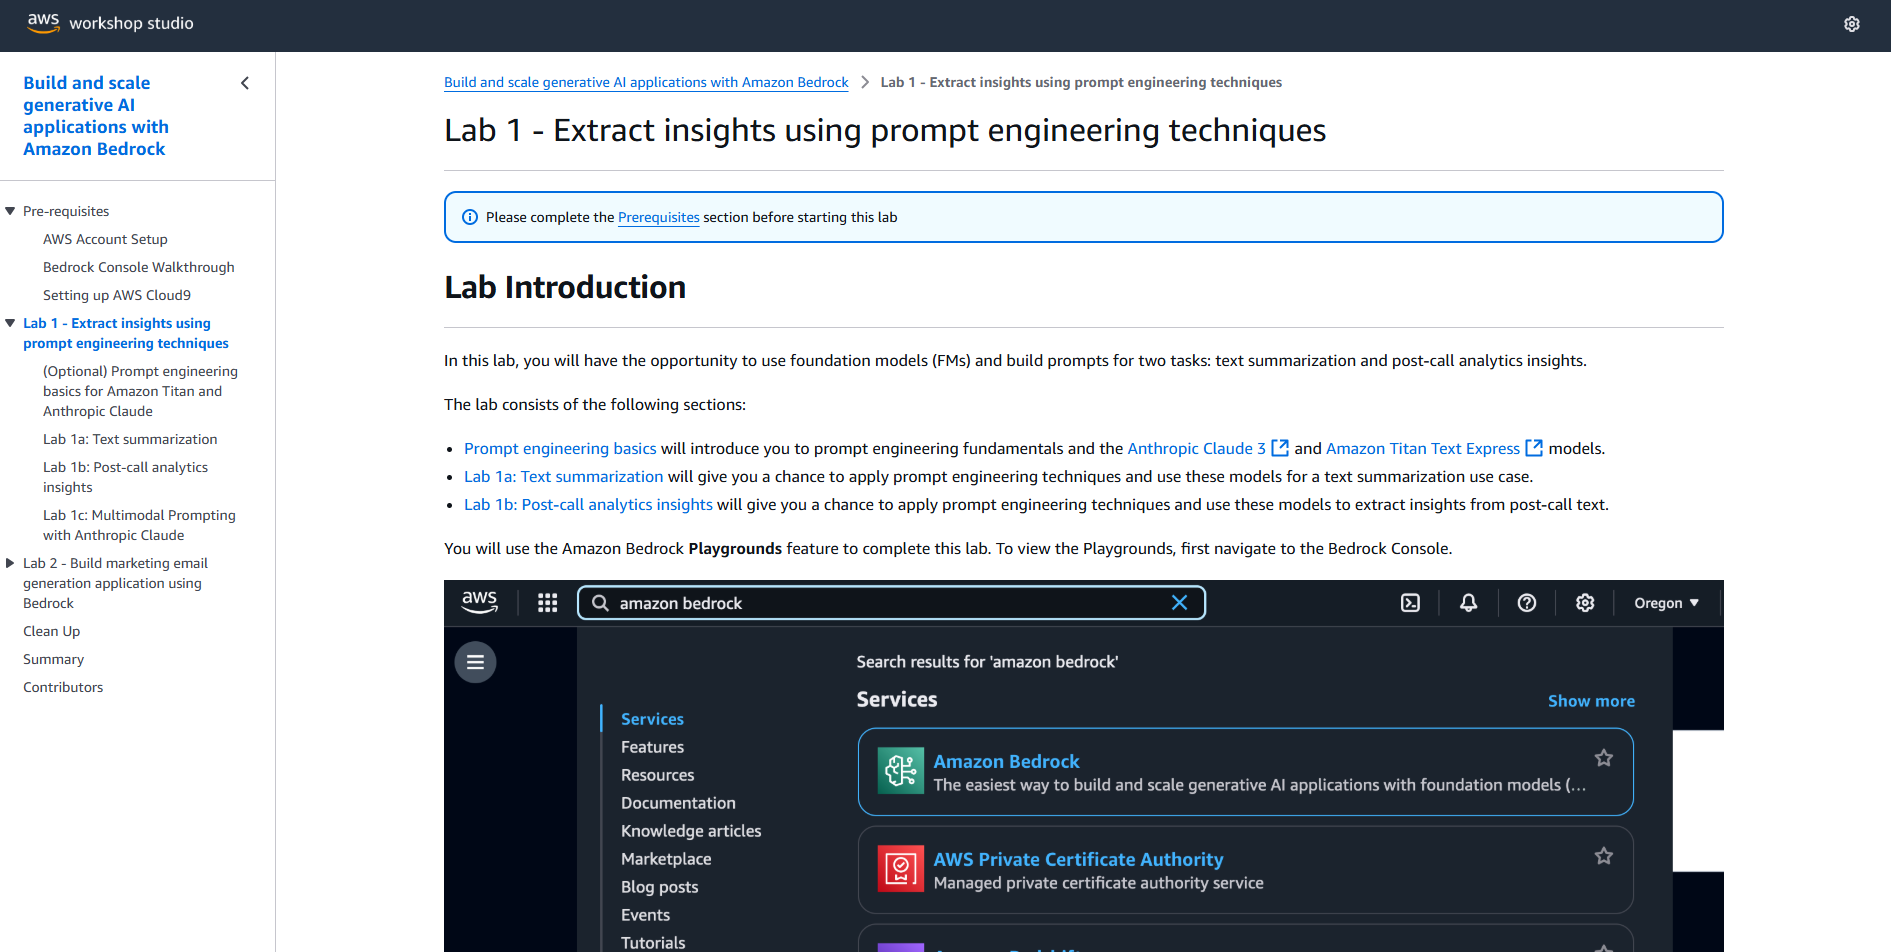The width and height of the screenshot is (1891, 952).
Task: Open Bedrock Console Walkthrough page
Action: point(139,267)
